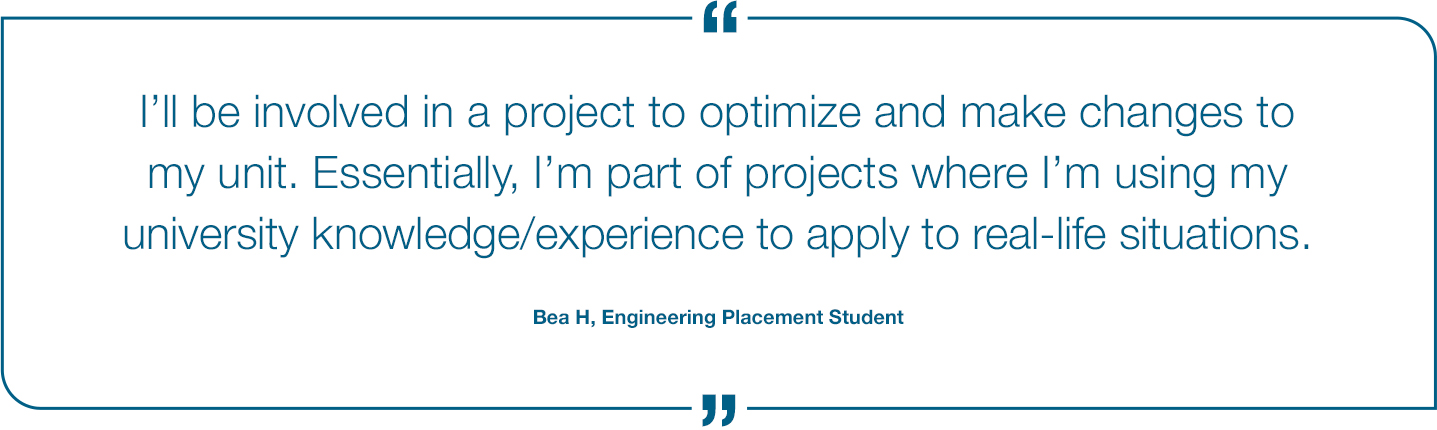This screenshot has height=430, width=1437.
Task: Click the opening quotation mark icon
Action: click(720, 17)
